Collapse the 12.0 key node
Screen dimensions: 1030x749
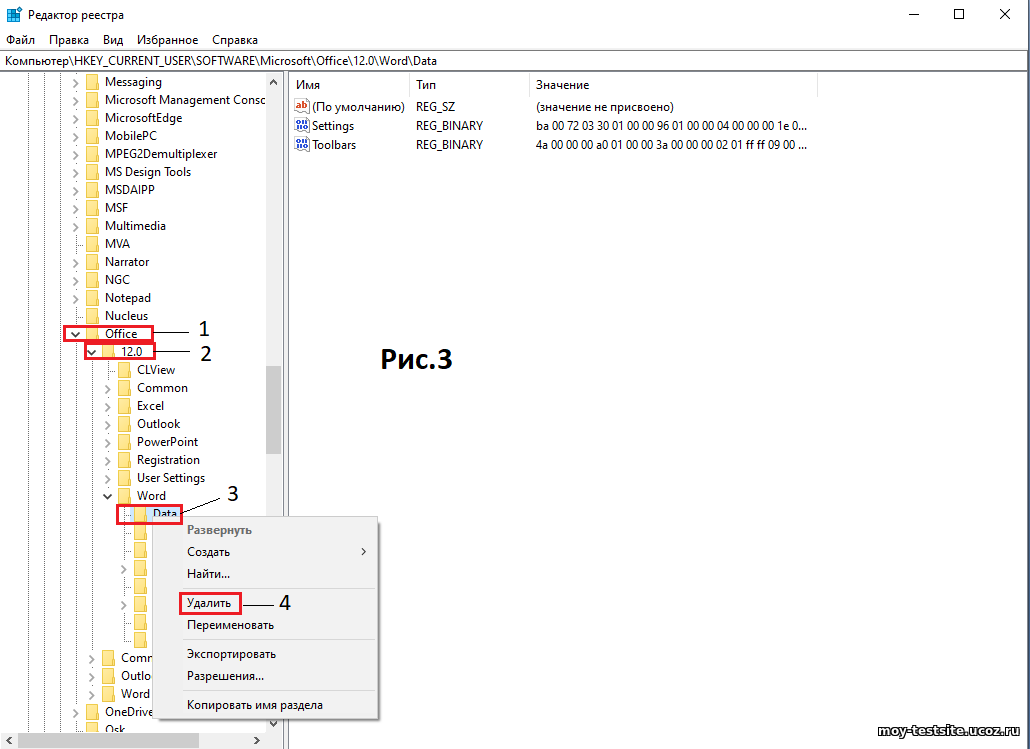pyautogui.click(x=92, y=352)
